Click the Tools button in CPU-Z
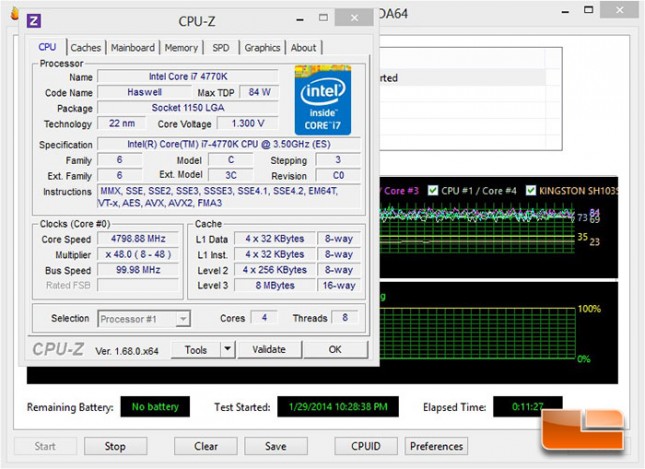The height and width of the screenshot is (469, 645). (x=196, y=350)
